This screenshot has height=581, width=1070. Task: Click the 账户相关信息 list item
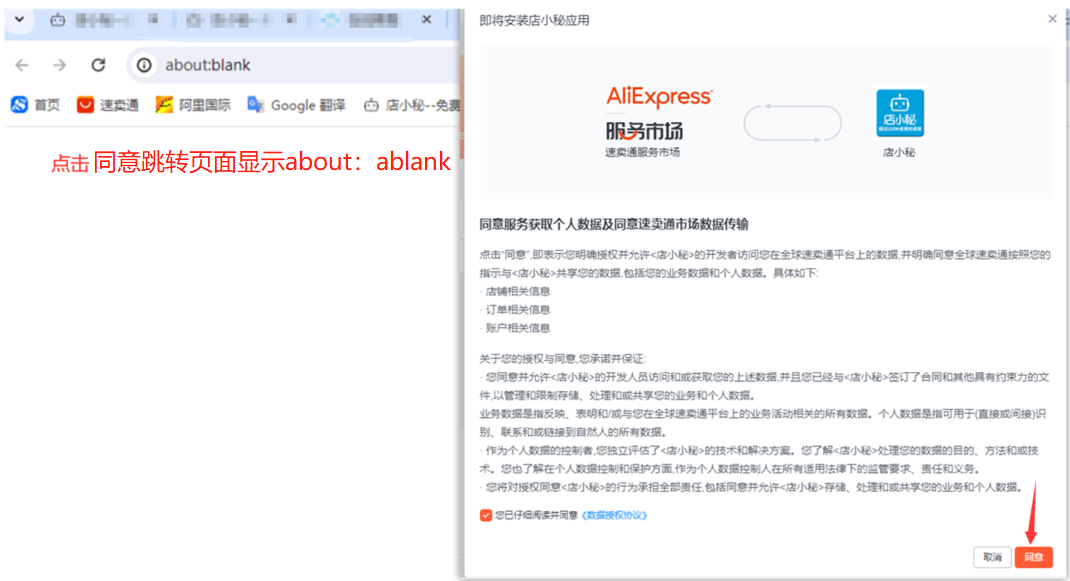coord(517,328)
